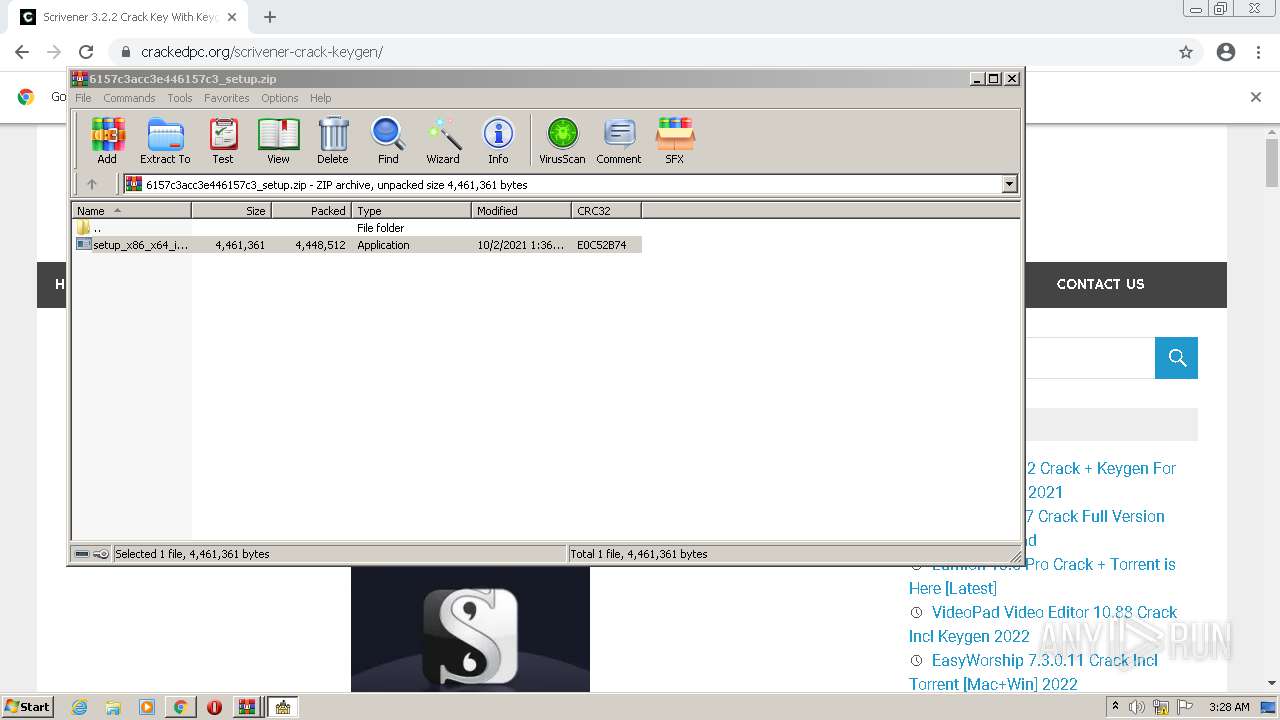Run VirusScan on archive
Image resolution: width=1280 pixels, height=720 pixels.
click(562, 141)
